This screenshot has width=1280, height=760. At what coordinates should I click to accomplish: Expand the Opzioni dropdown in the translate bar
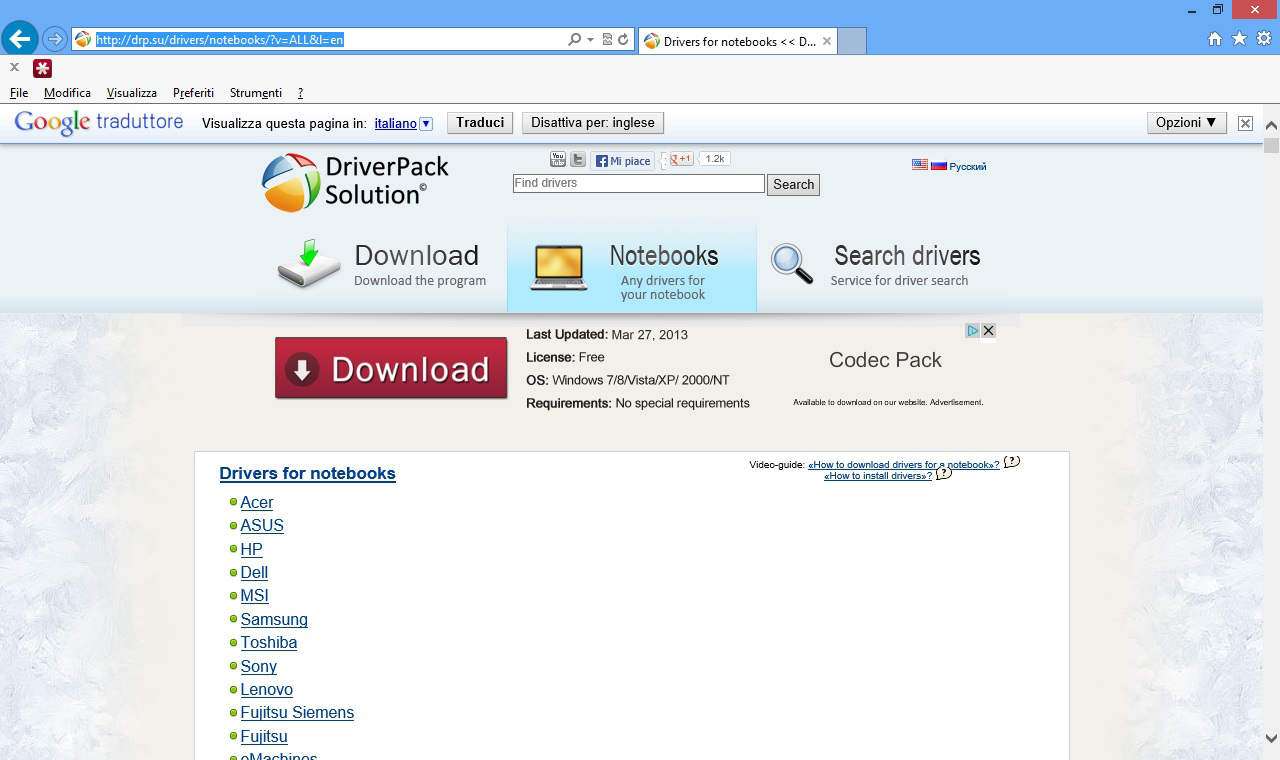pyautogui.click(x=1186, y=122)
